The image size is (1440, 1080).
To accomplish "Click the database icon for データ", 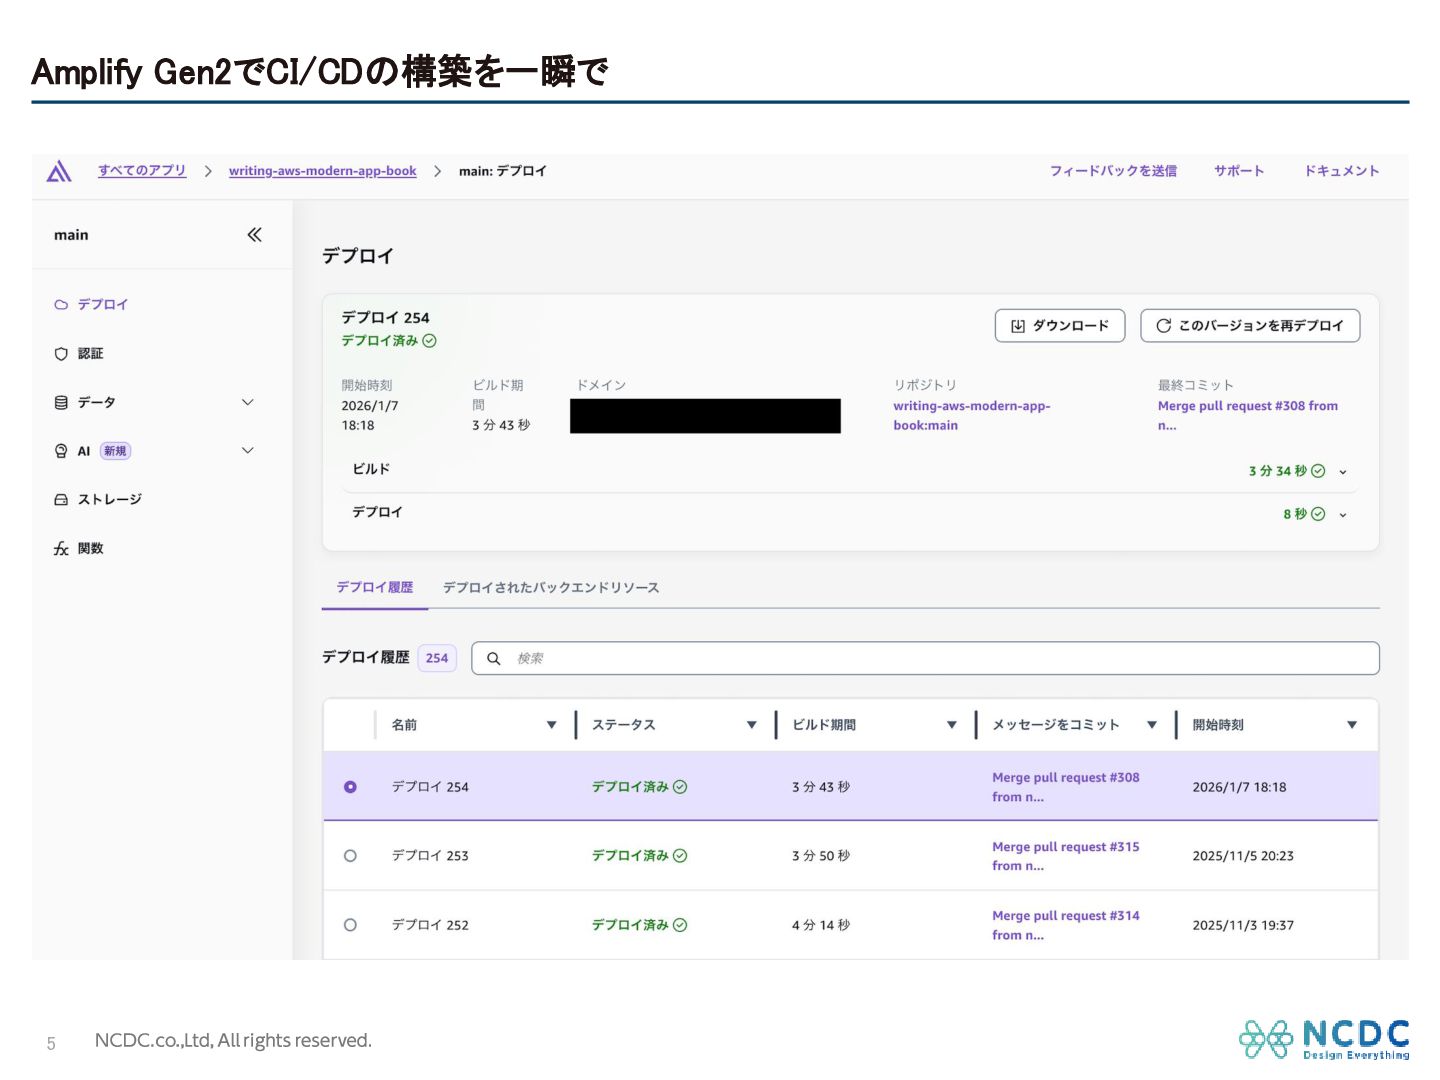I will [61, 403].
